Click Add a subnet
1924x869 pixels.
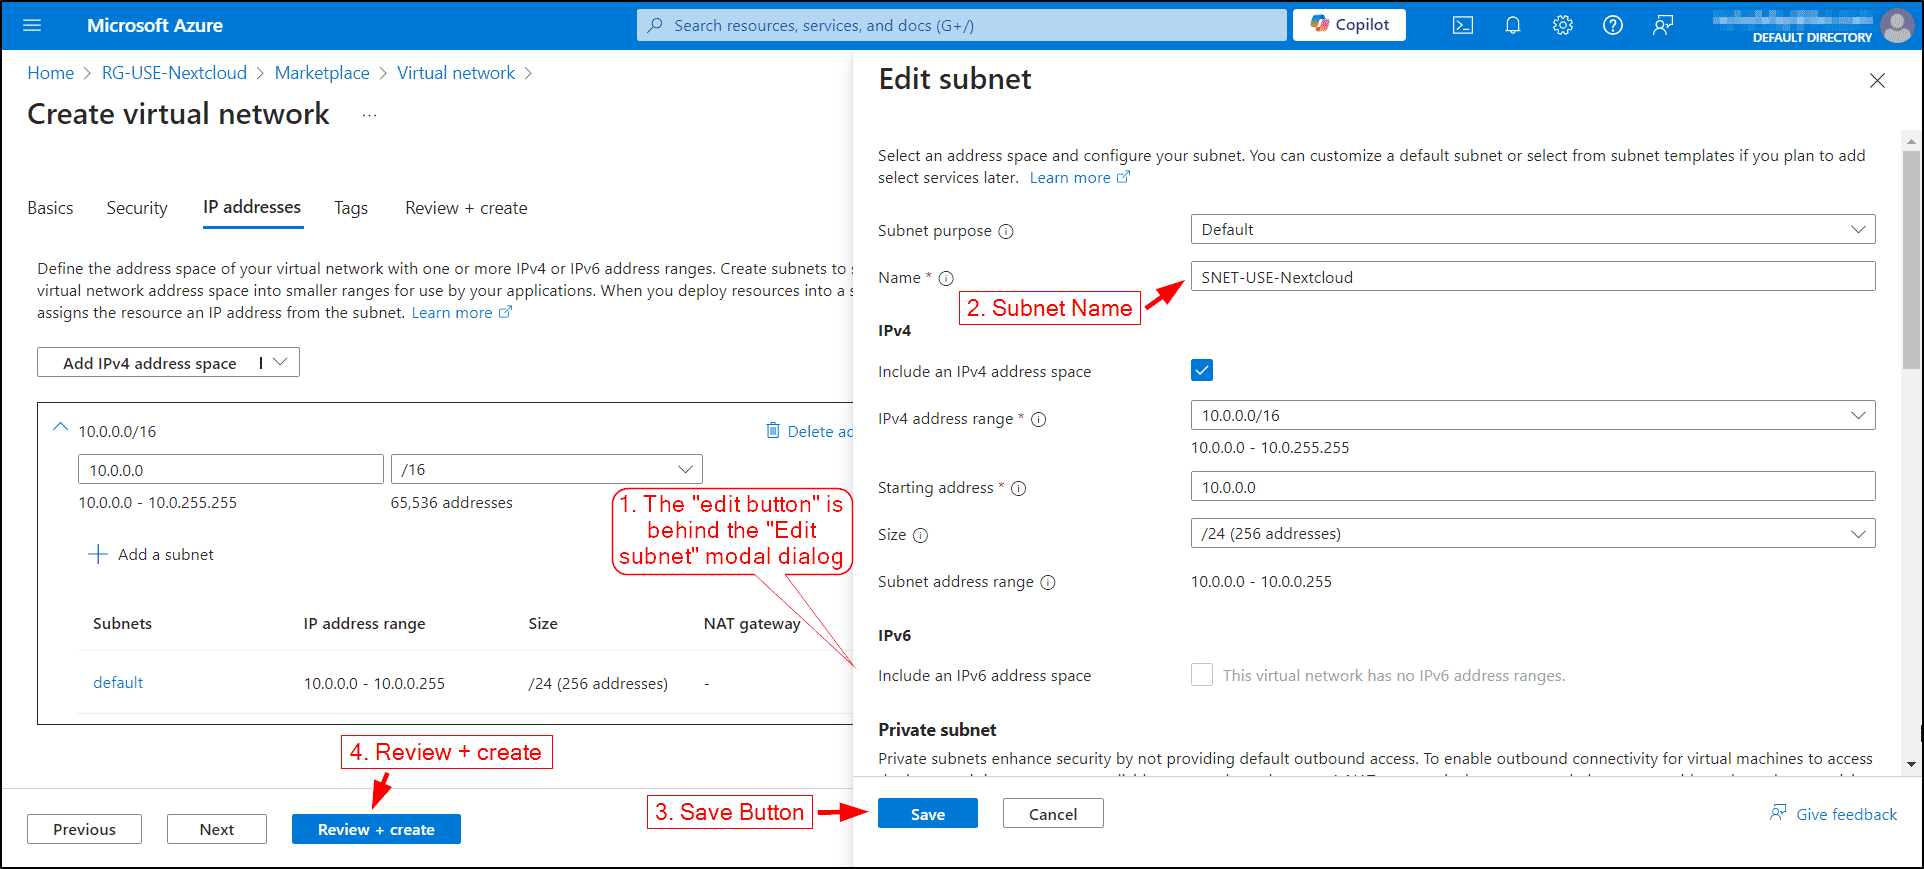pyautogui.click(x=151, y=554)
